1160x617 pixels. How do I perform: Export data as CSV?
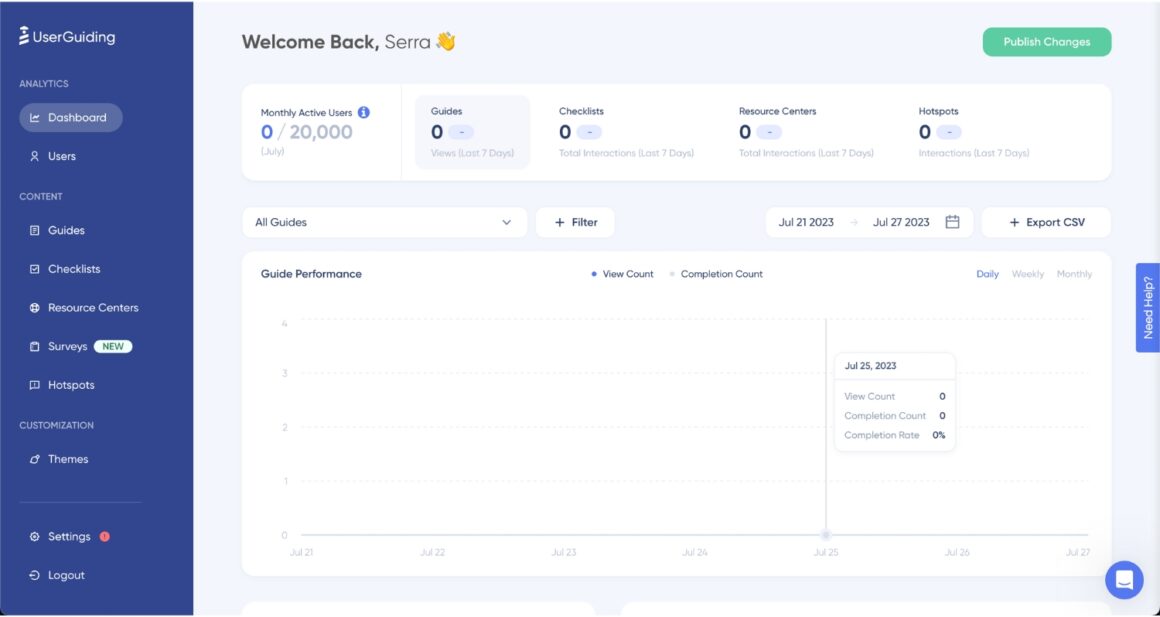click(x=1047, y=221)
